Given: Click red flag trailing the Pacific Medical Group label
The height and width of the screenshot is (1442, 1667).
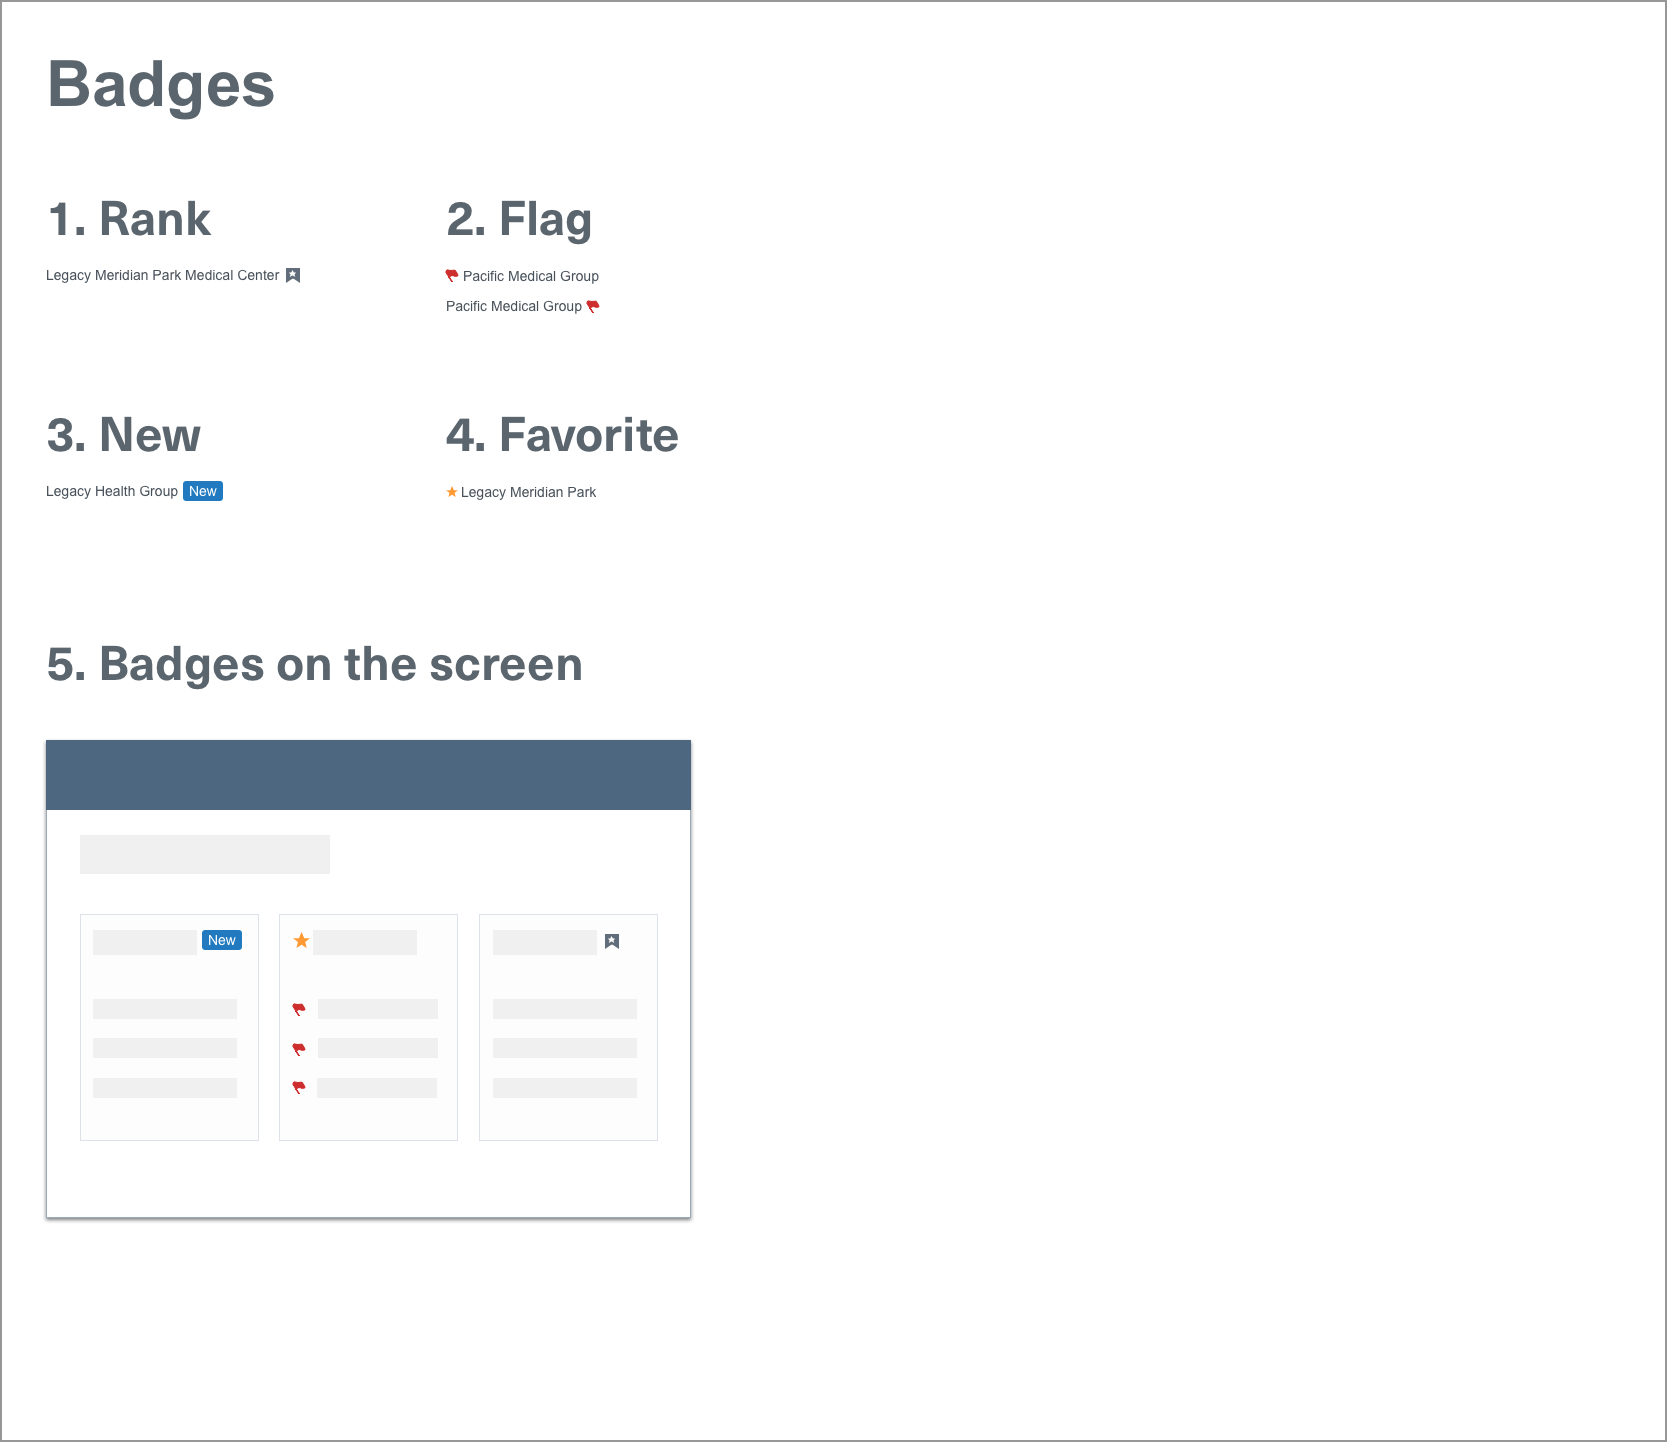Looking at the screenshot, I should [593, 306].
